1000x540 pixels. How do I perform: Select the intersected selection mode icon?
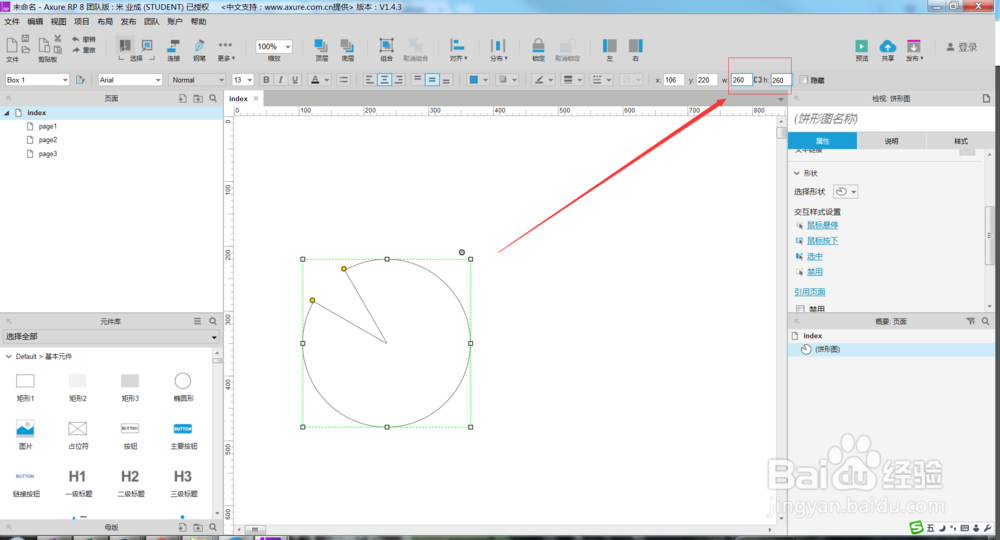point(125,45)
